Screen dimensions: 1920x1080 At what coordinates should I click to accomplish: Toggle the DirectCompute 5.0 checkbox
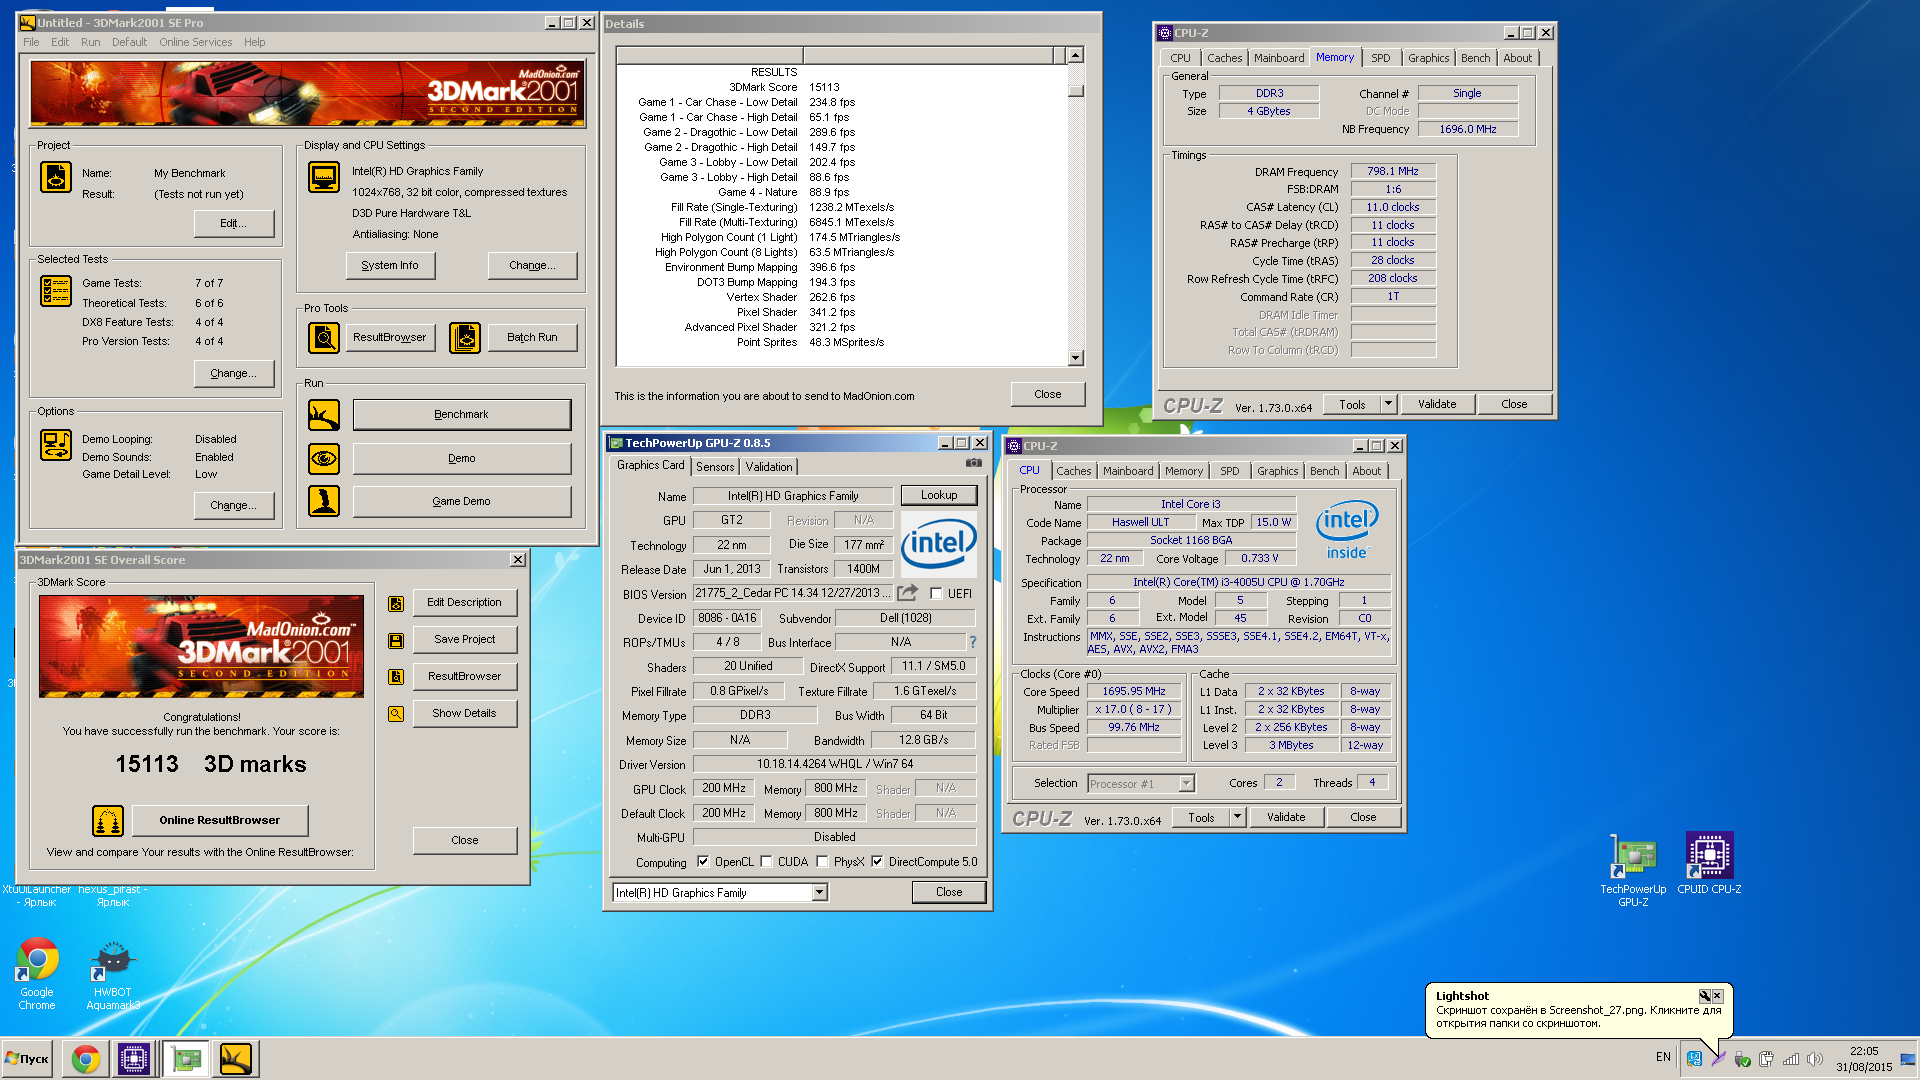pos(877,862)
